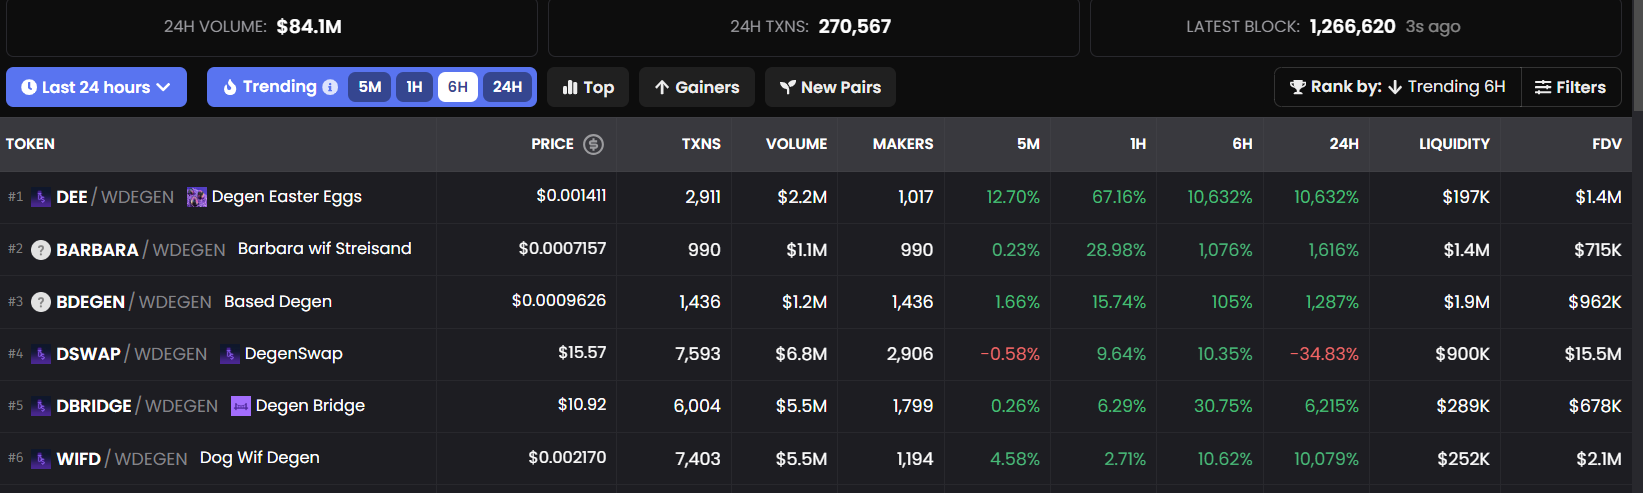Click the DBRIDGE chain icon
Screen dimensions: 1643x493
pos(41,406)
